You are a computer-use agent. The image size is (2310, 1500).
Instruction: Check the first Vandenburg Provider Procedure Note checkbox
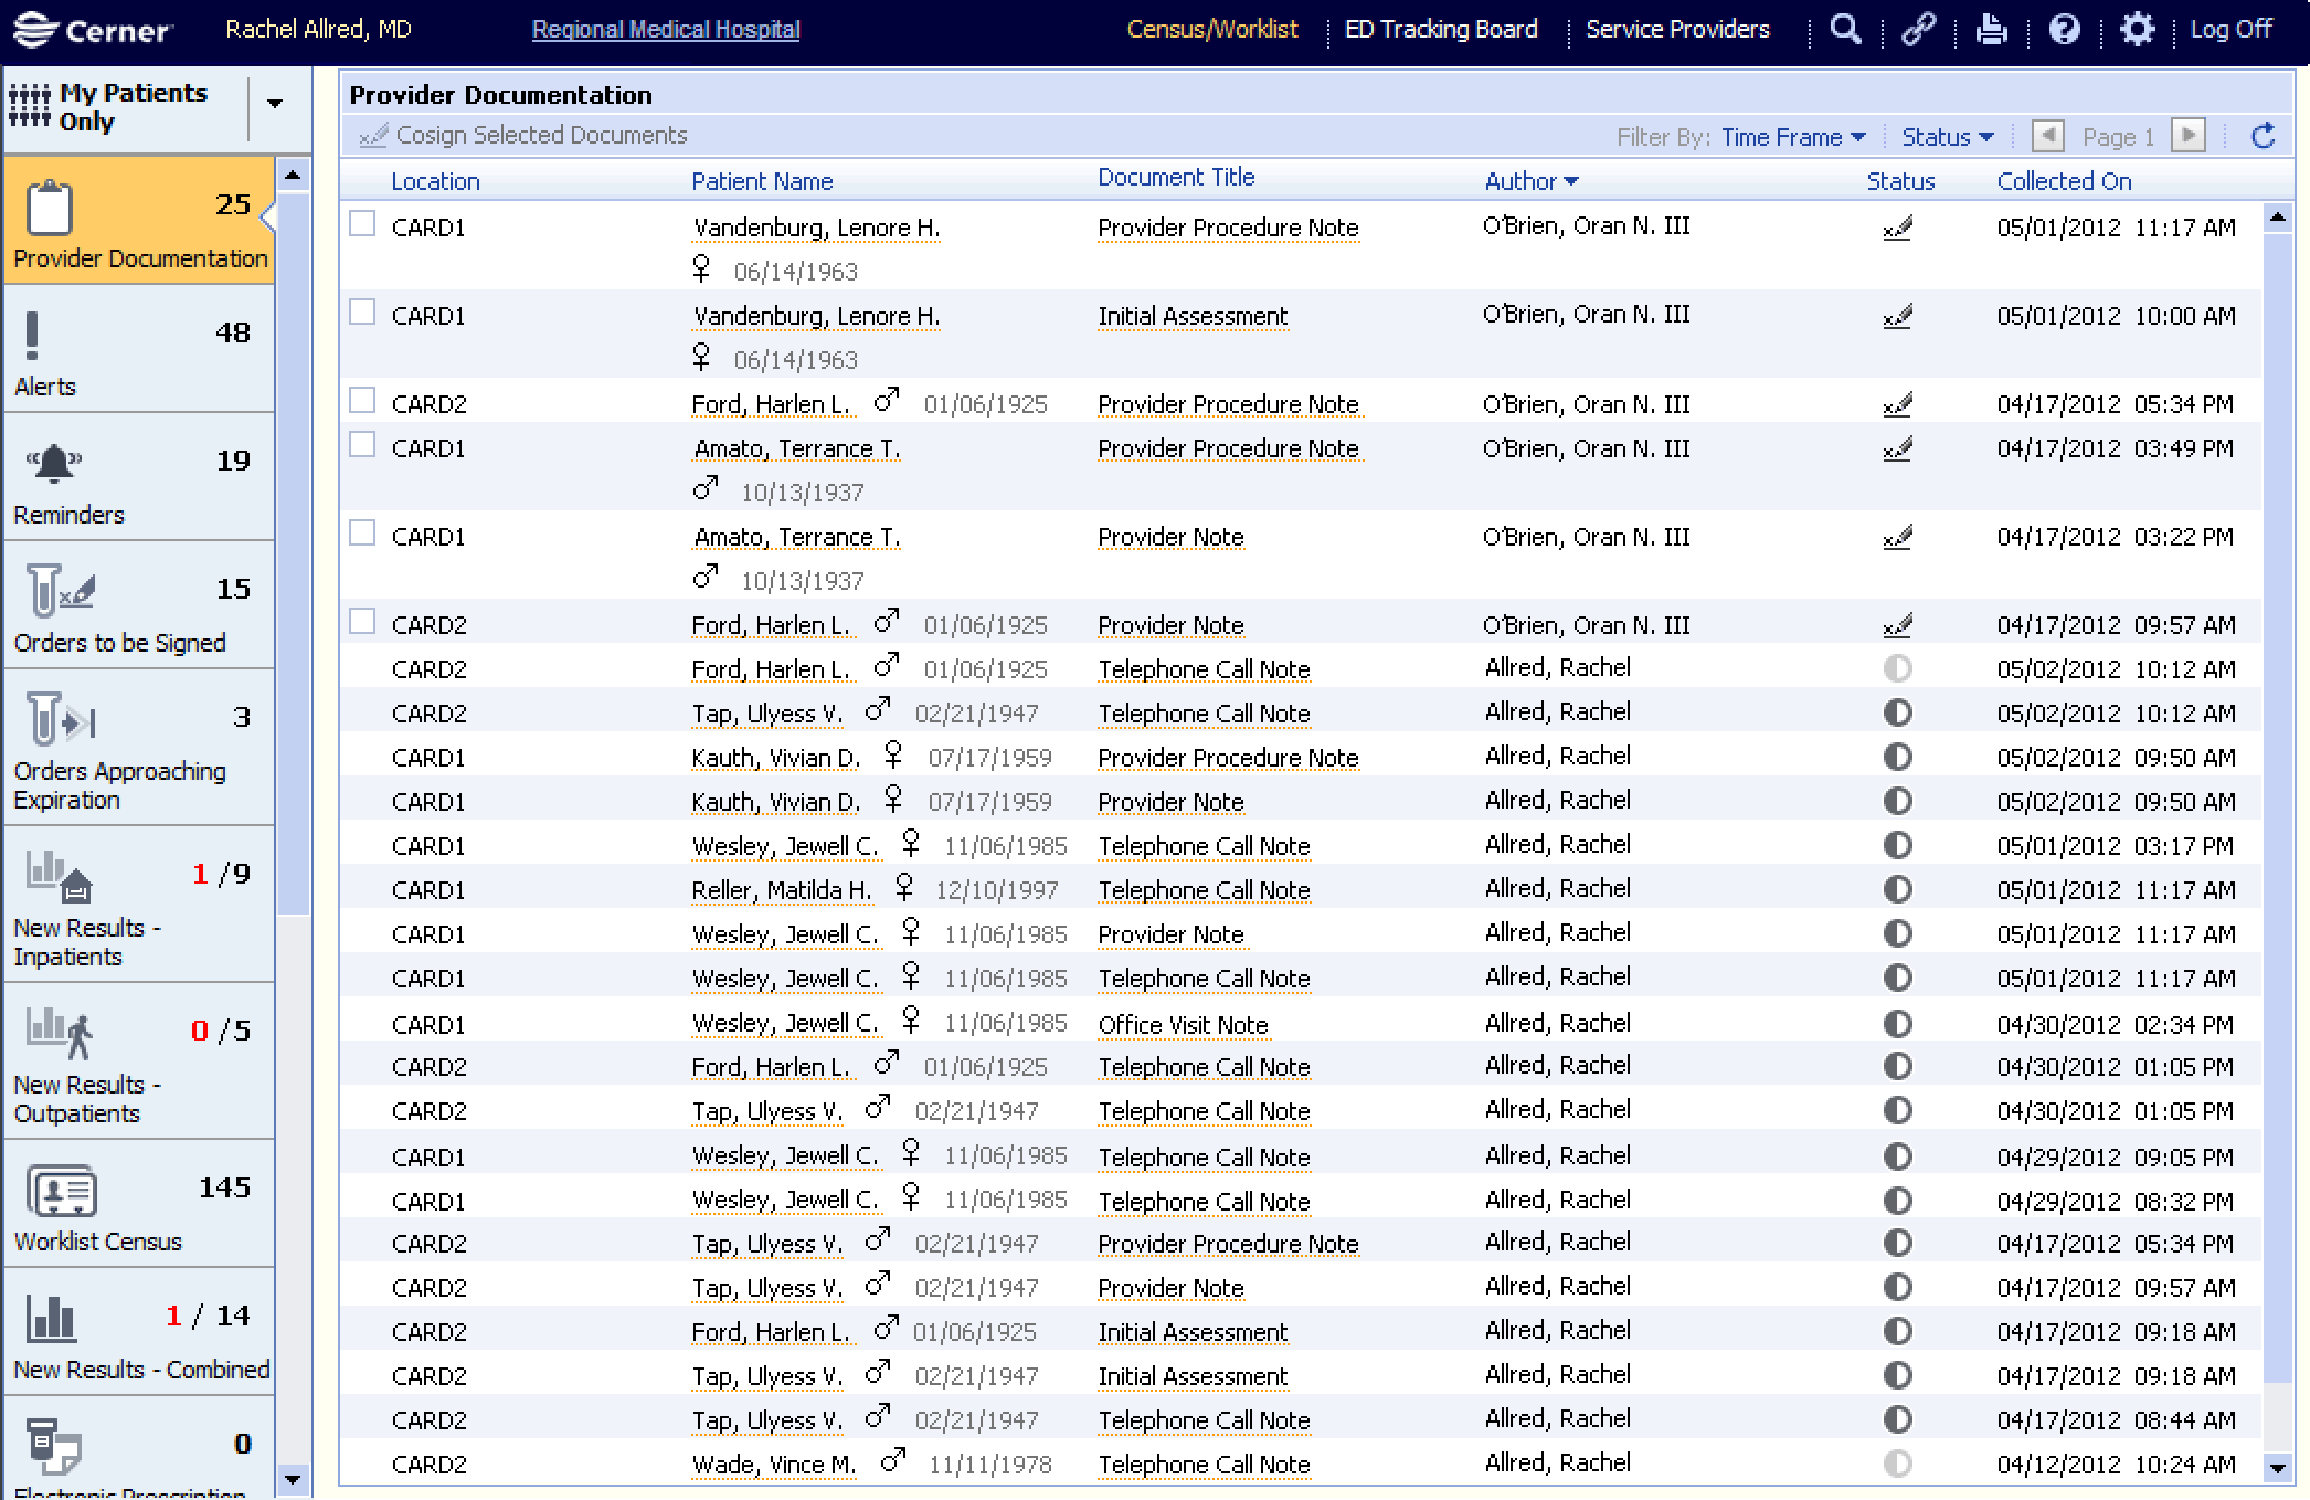(x=362, y=224)
